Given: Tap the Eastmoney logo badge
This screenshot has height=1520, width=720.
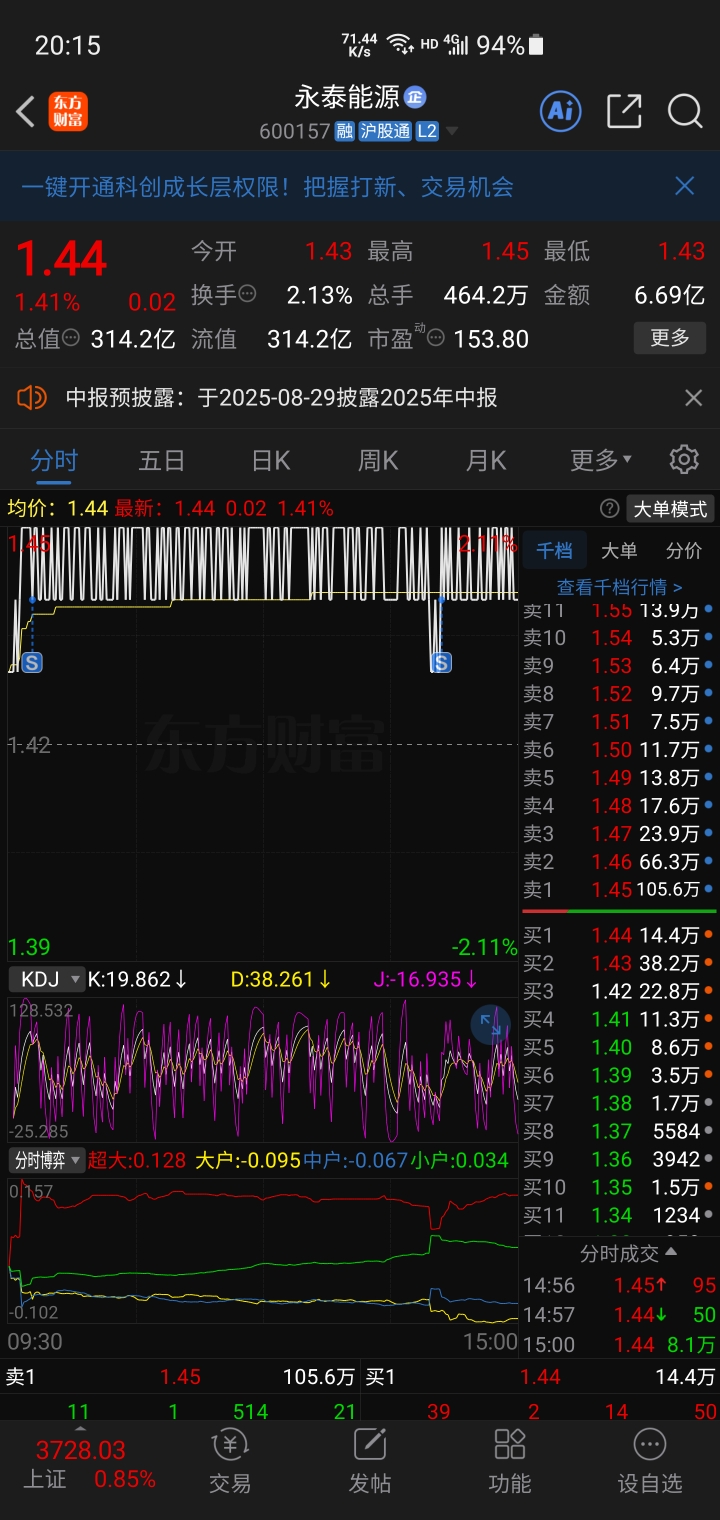Looking at the screenshot, I should click(x=68, y=111).
